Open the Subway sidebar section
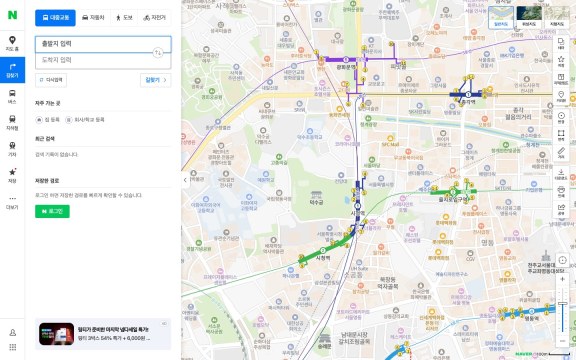The width and height of the screenshot is (576, 360). [12, 123]
